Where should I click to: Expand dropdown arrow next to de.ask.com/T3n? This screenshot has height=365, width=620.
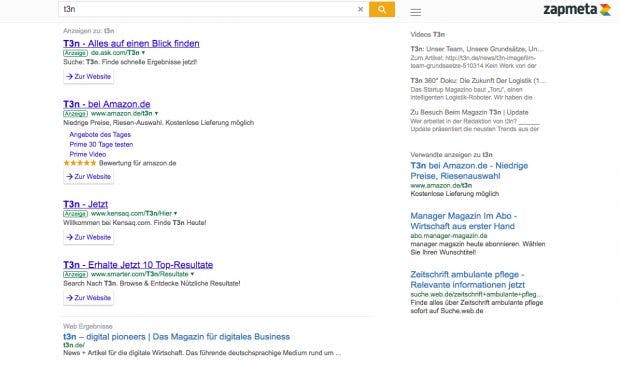pos(144,53)
